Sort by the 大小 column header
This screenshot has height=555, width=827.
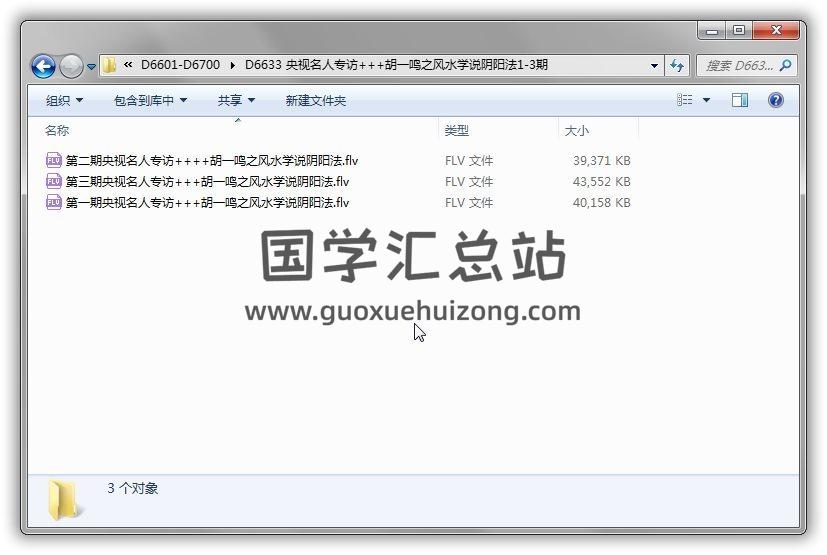coord(576,130)
